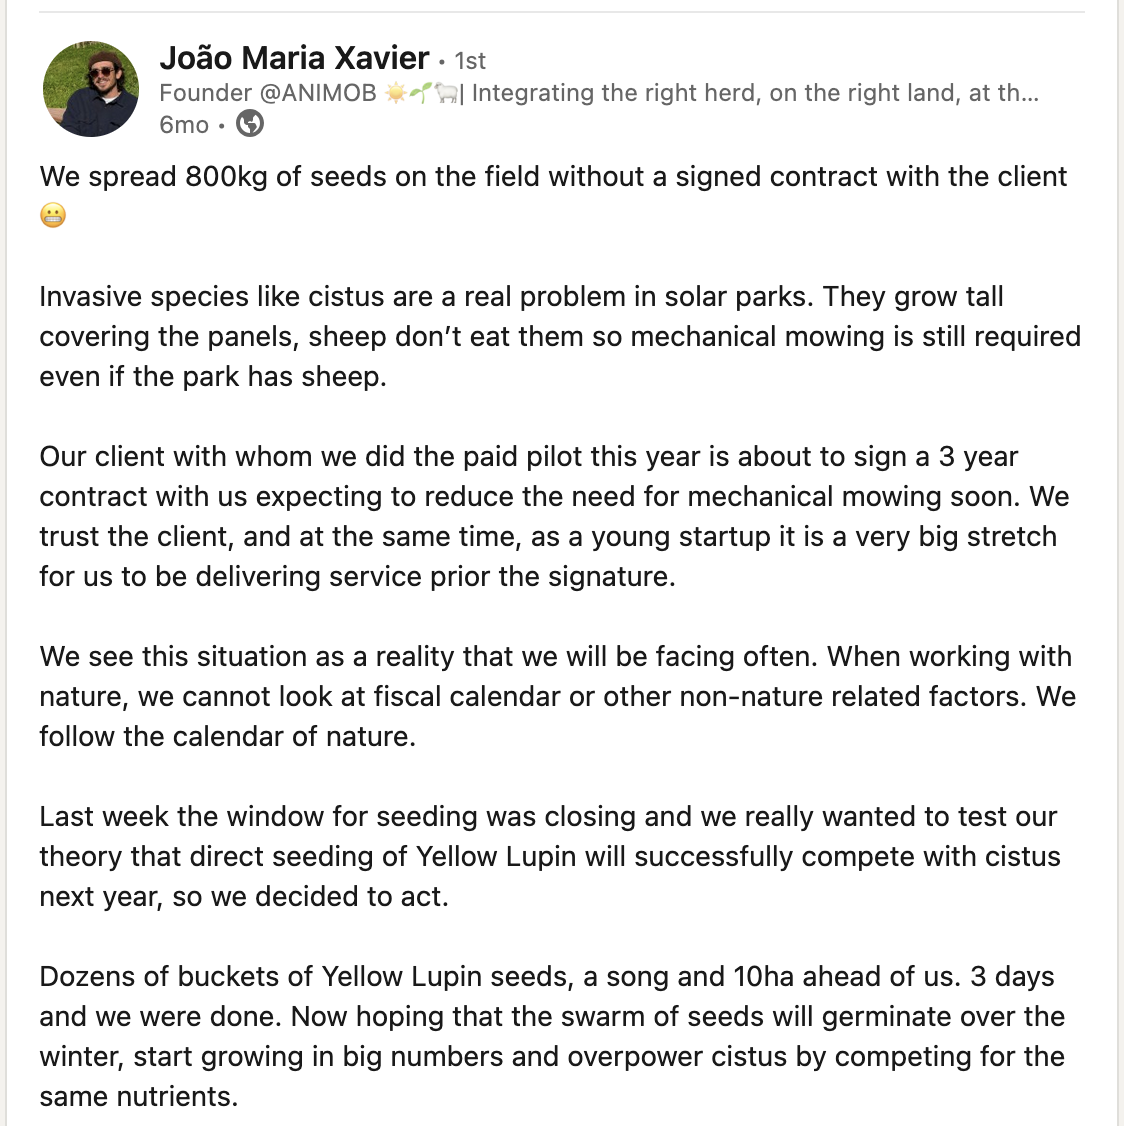Screen dimensions: 1124x1126
Task: Click the 'Invasive species like cistus' paragraph
Action: [560, 336]
